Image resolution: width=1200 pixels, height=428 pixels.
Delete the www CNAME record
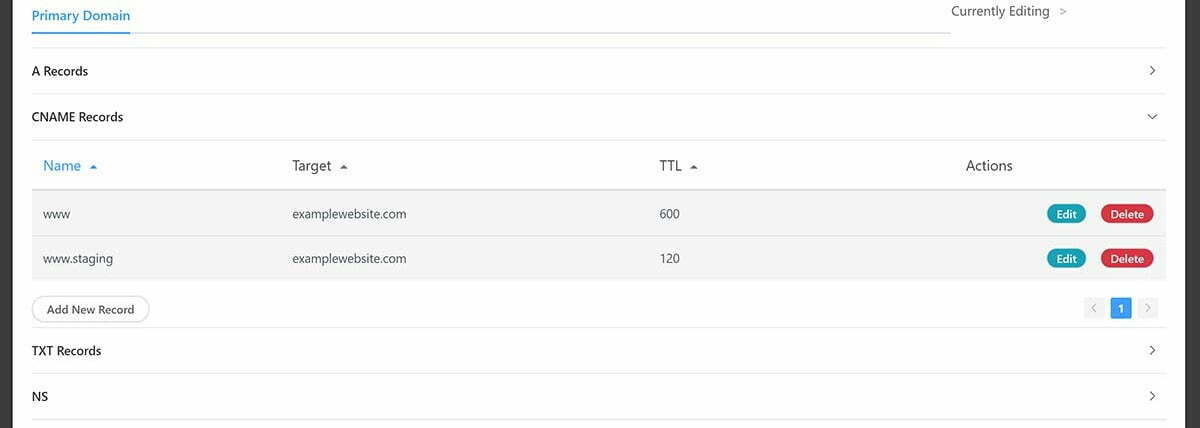(x=1127, y=214)
